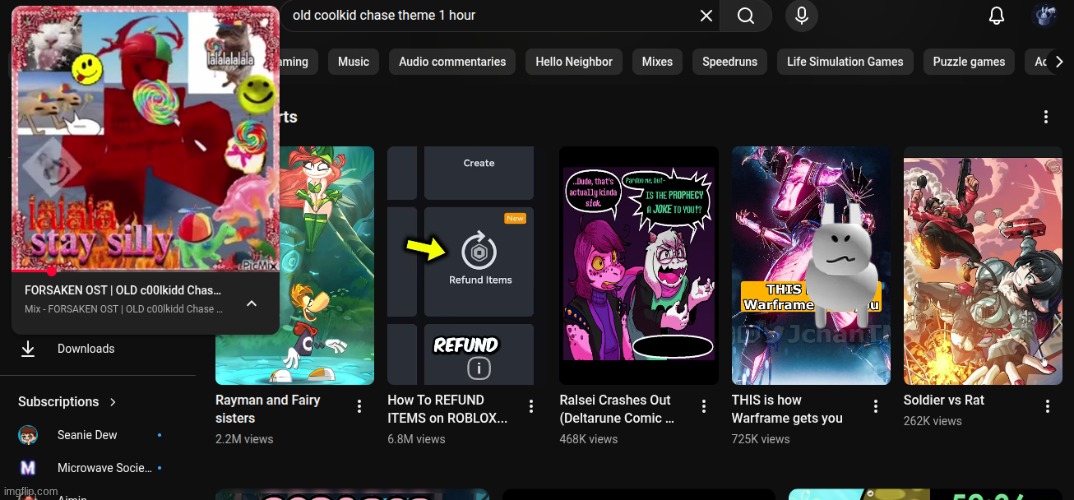Image resolution: width=1074 pixels, height=500 pixels.
Task: Start voice search with microphone icon
Action: [801, 16]
